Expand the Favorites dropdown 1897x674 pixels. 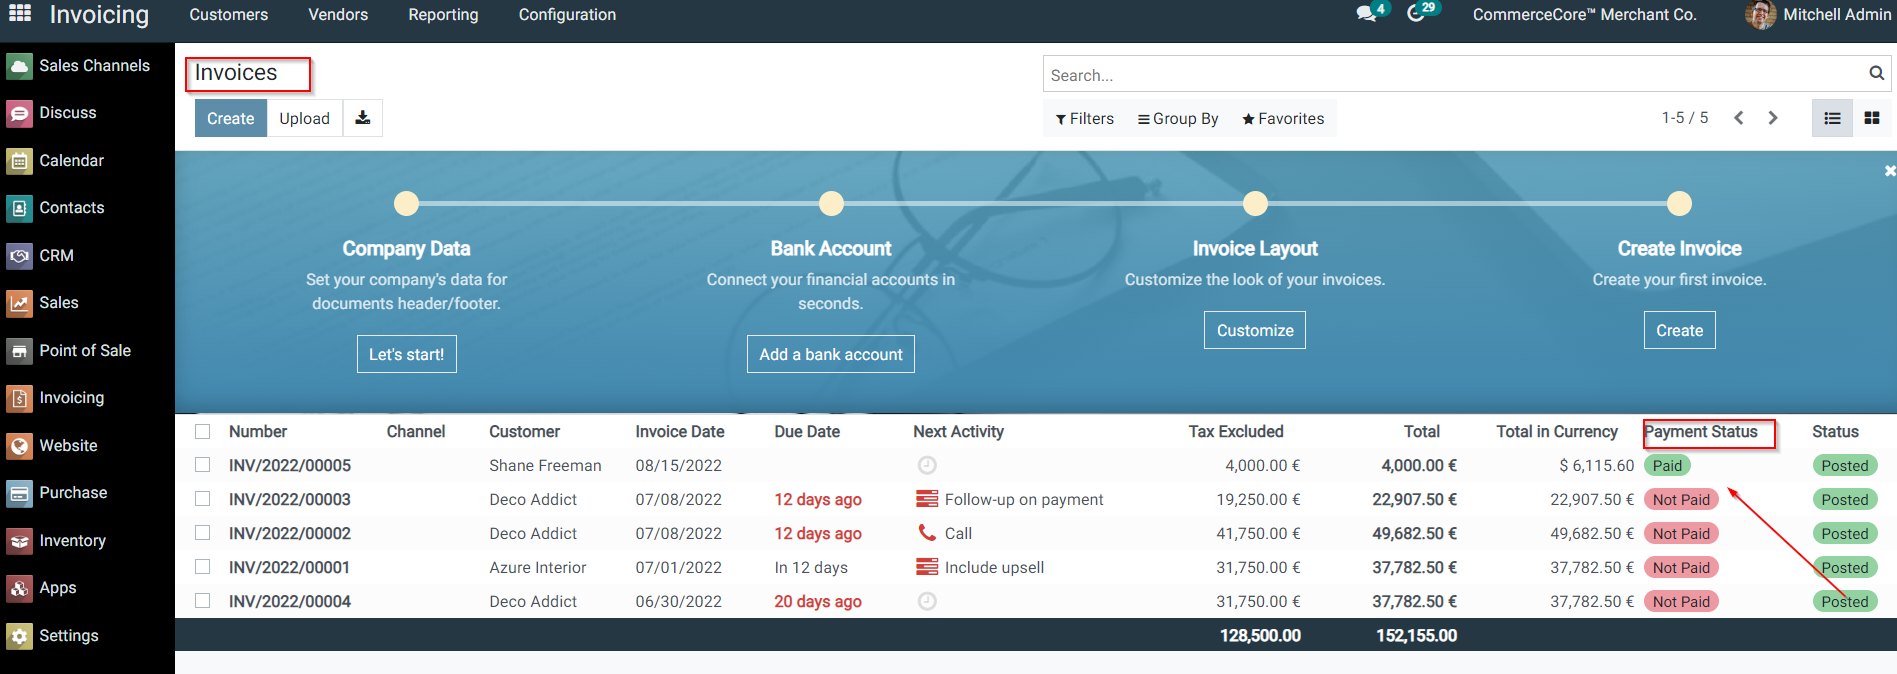coord(1283,118)
